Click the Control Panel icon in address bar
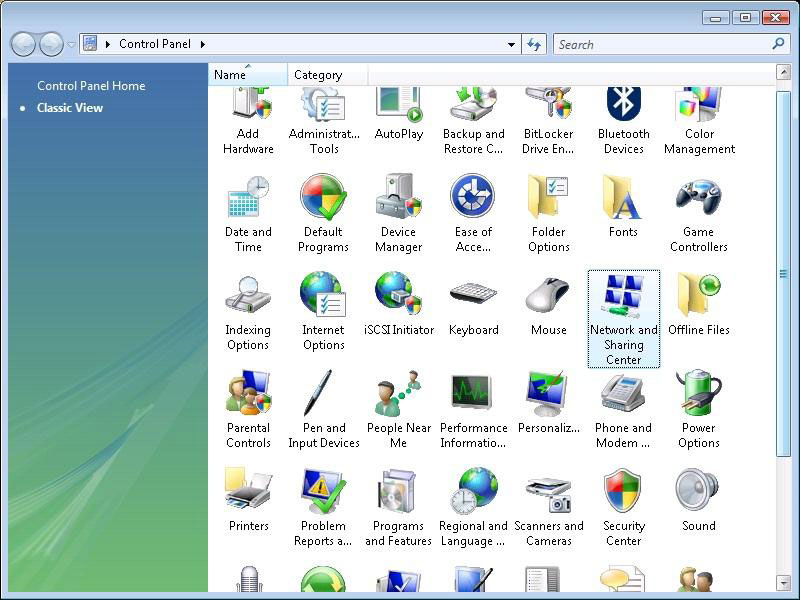 pos(90,43)
